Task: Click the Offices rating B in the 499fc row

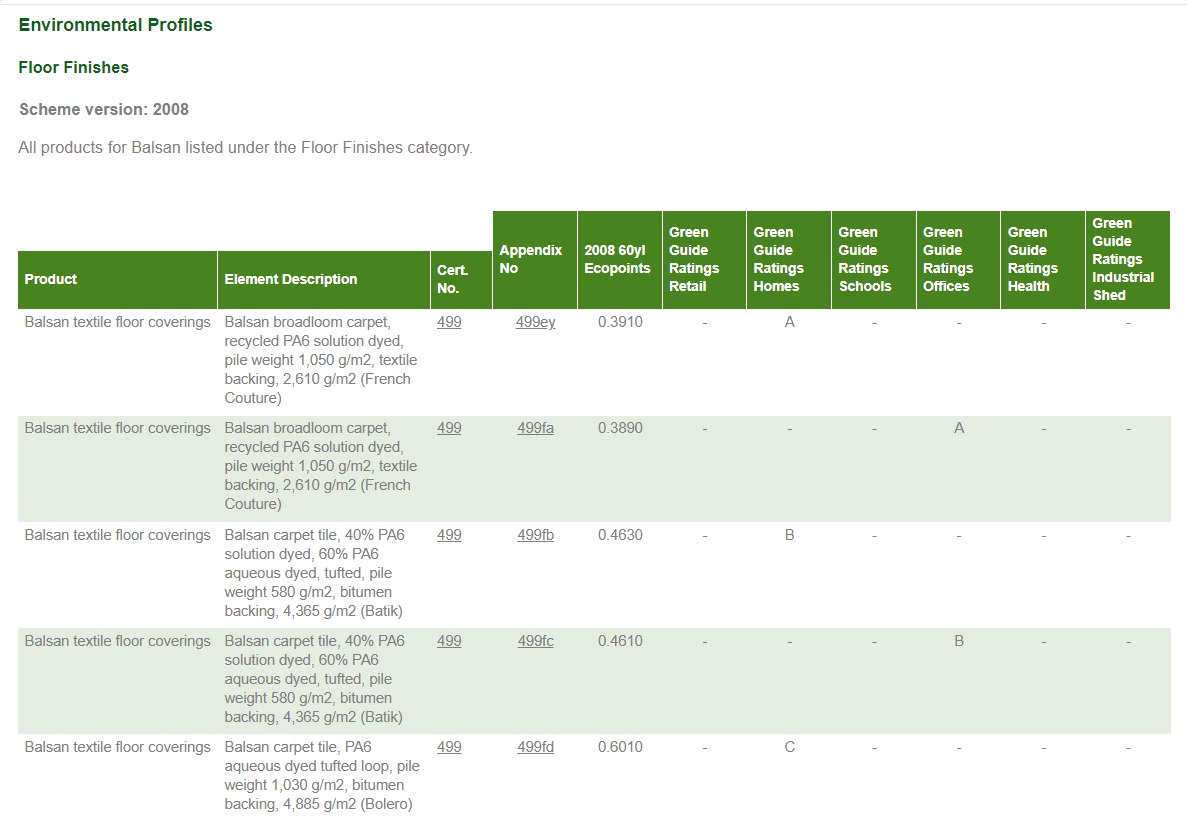Action: [x=959, y=641]
